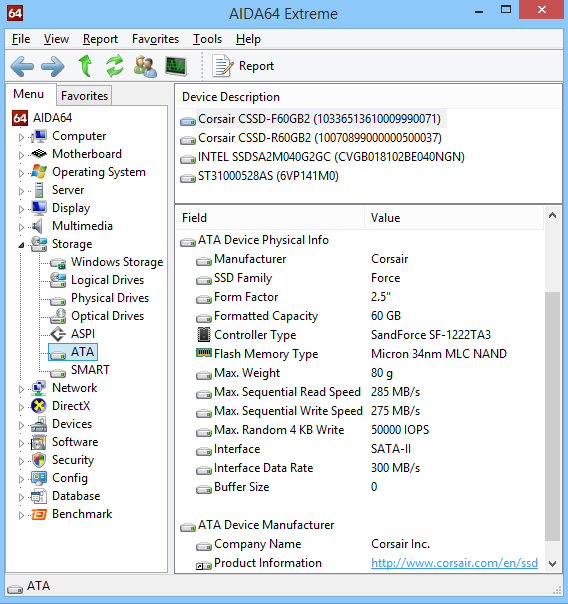Select Physical Drives in the tree
This screenshot has height=604, width=568.
point(109,298)
